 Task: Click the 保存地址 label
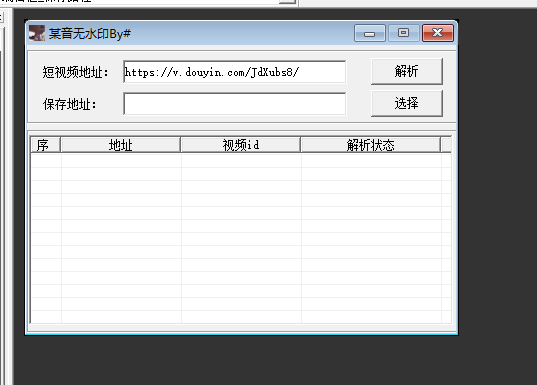pyautogui.click(x=70, y=104)
